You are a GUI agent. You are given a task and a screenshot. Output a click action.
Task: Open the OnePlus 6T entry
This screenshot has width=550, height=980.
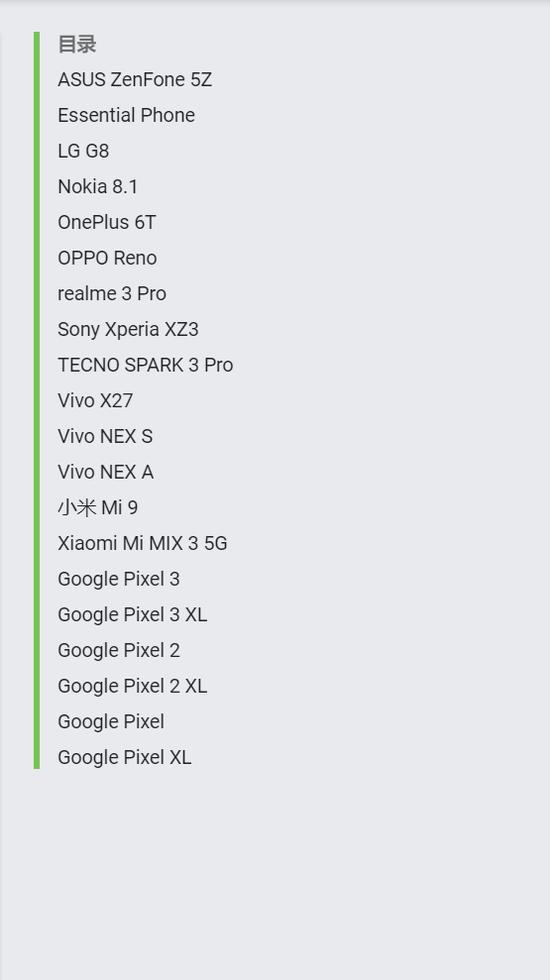[106, 222]
